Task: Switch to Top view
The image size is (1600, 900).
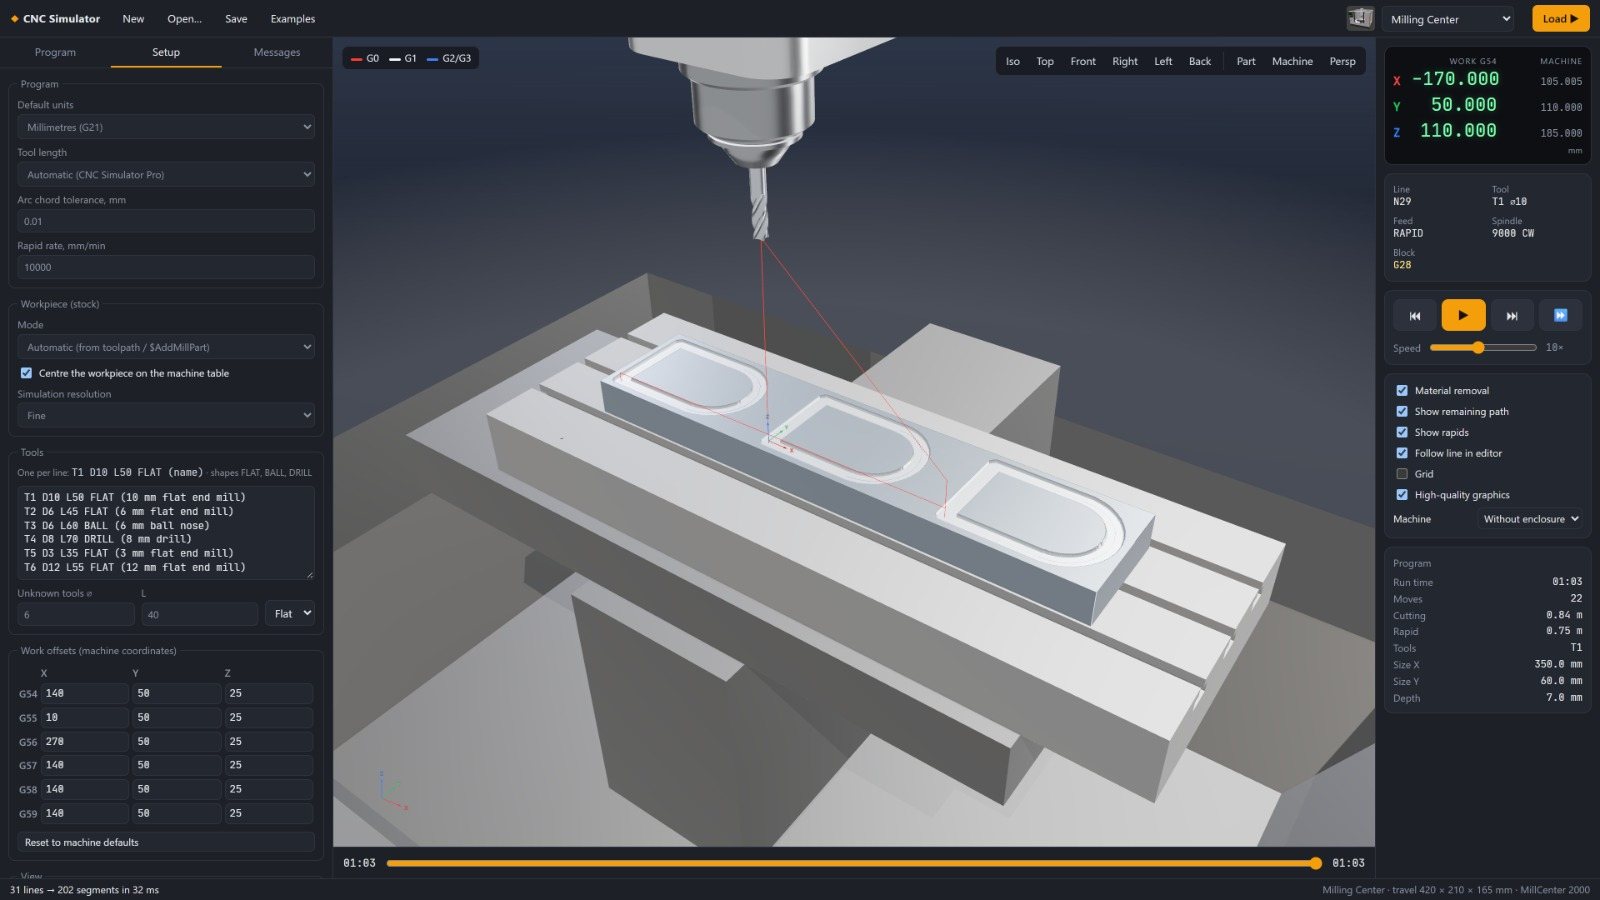Action: (x=1045, y=61)
